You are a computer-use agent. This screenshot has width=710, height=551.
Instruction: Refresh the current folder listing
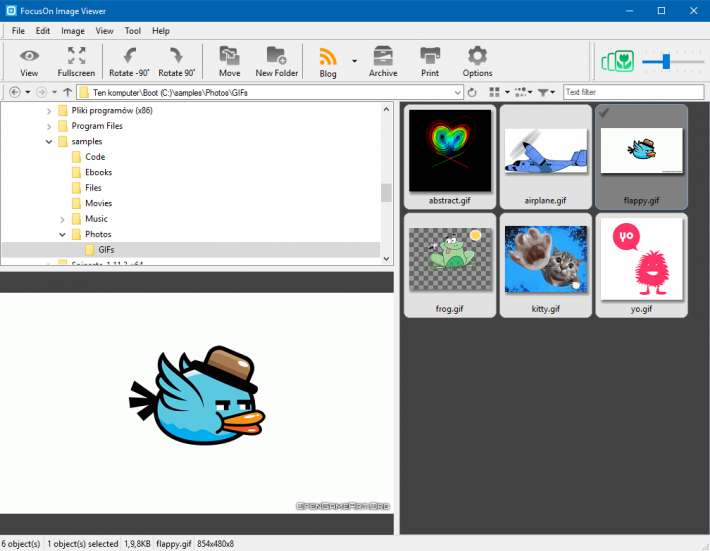[472, 92]
